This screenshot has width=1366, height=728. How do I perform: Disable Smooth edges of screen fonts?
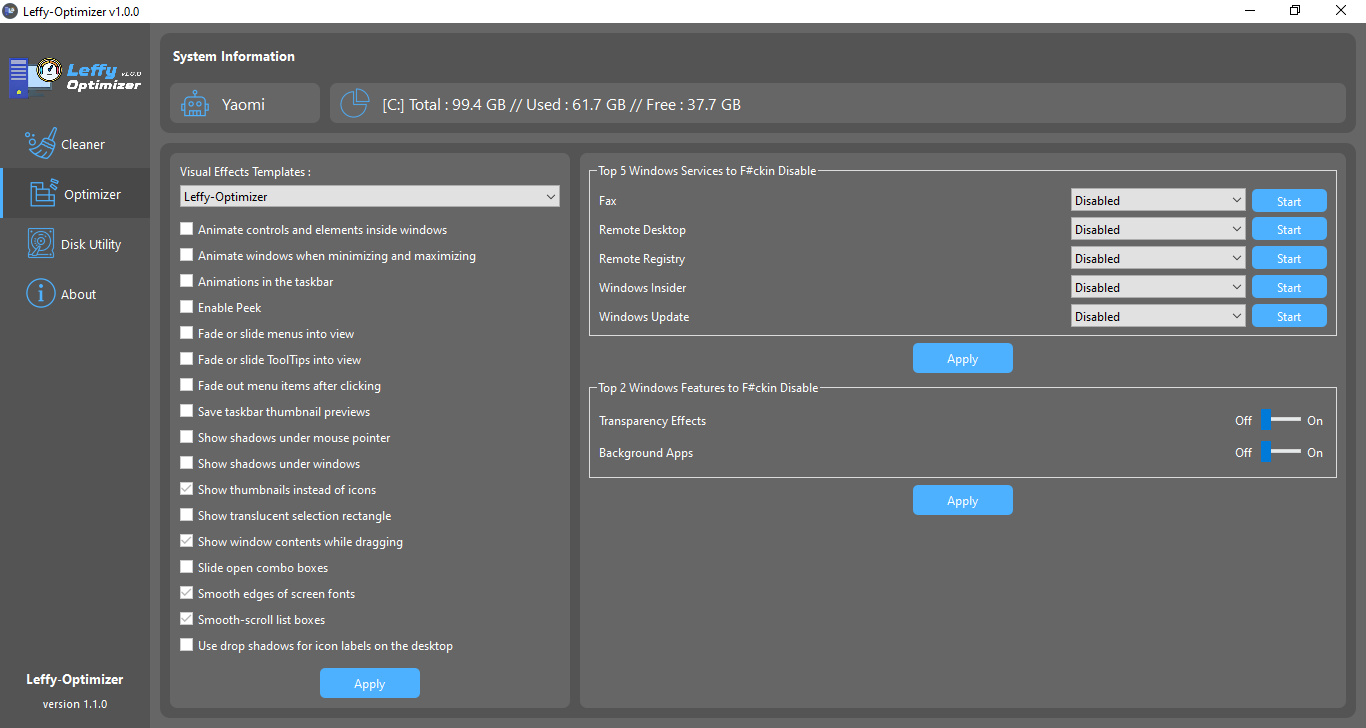pyautogui.click(x=186, y=593)
